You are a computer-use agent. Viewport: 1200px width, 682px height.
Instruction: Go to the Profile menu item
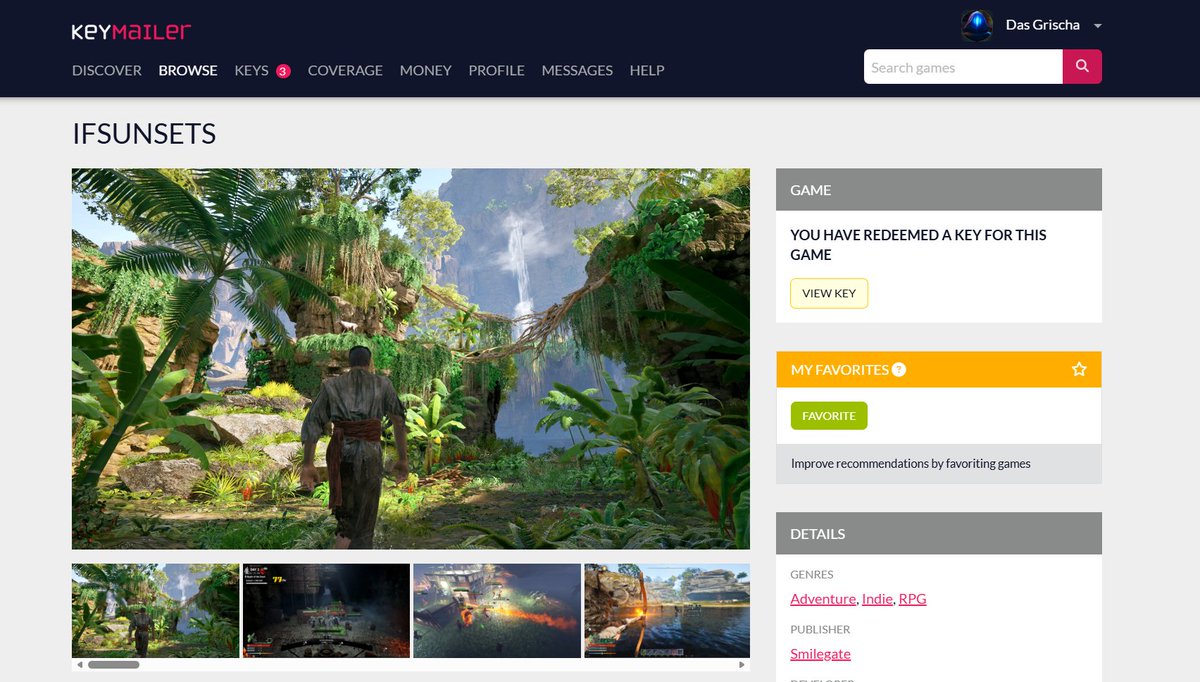(x=497, y=70)
